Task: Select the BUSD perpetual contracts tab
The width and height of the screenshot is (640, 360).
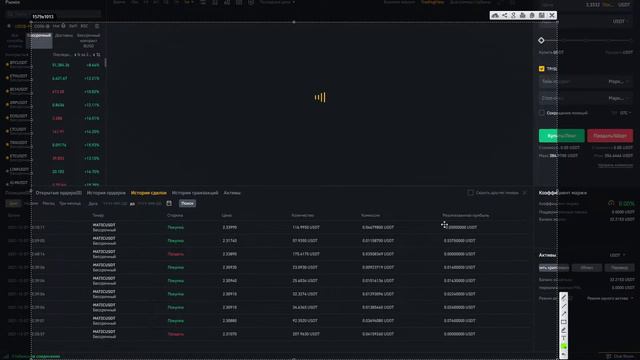Action: tap(88, 40)
